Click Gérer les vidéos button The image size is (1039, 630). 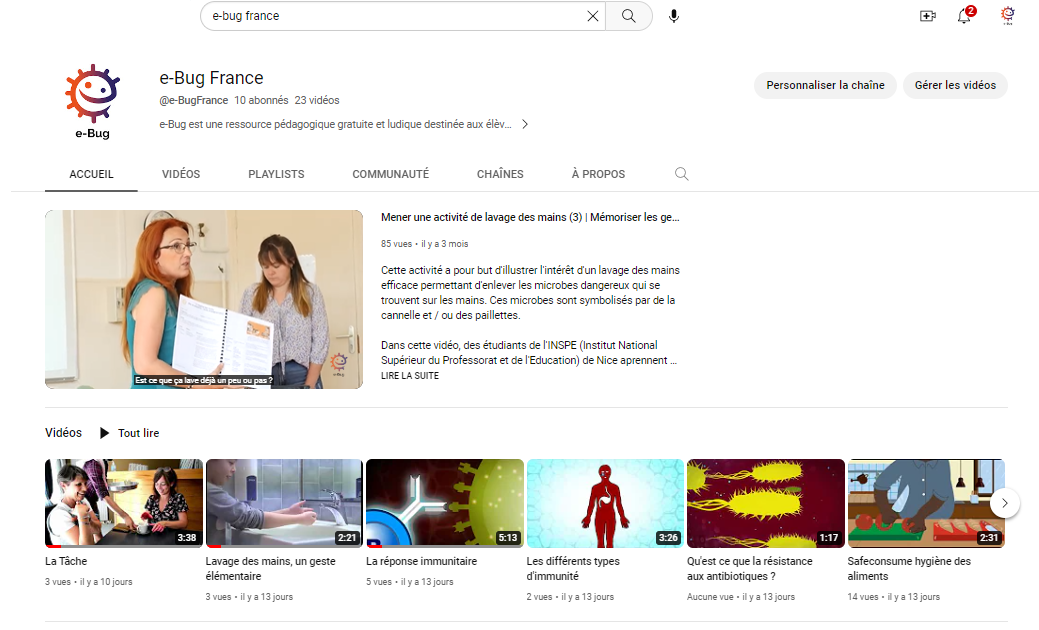coord(955,85)
